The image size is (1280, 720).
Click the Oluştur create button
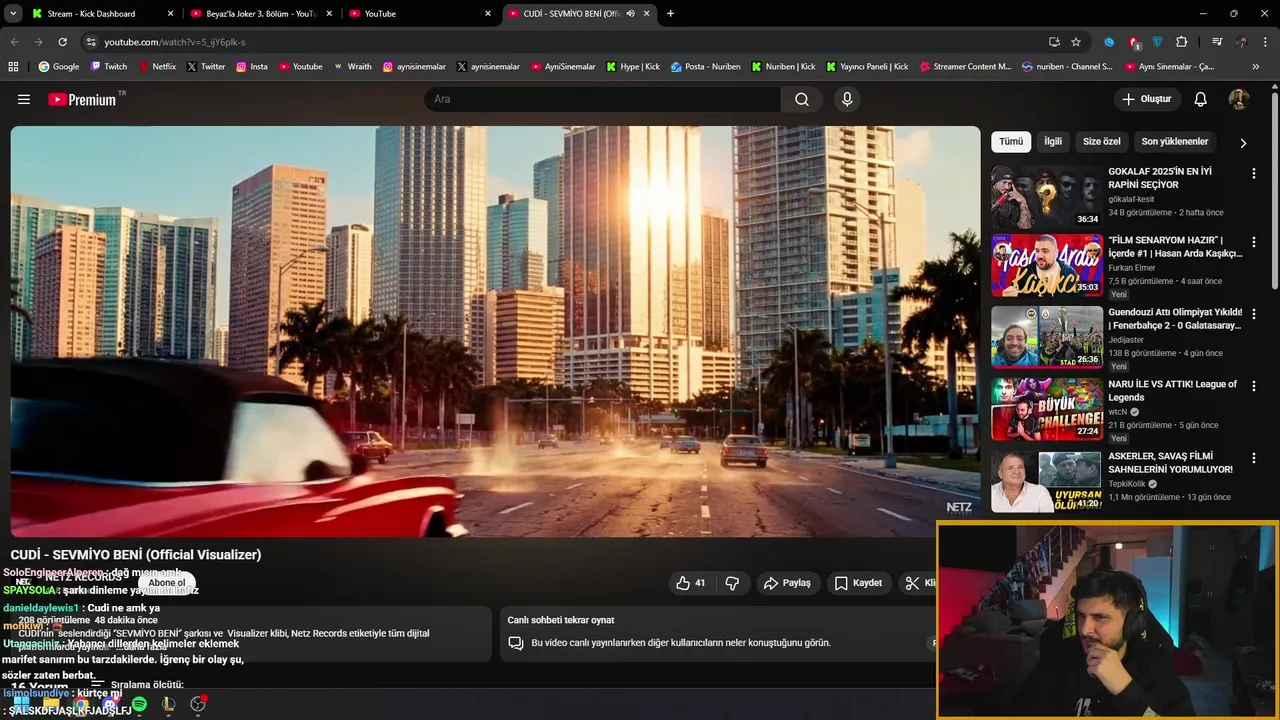tap(1147, 99)
